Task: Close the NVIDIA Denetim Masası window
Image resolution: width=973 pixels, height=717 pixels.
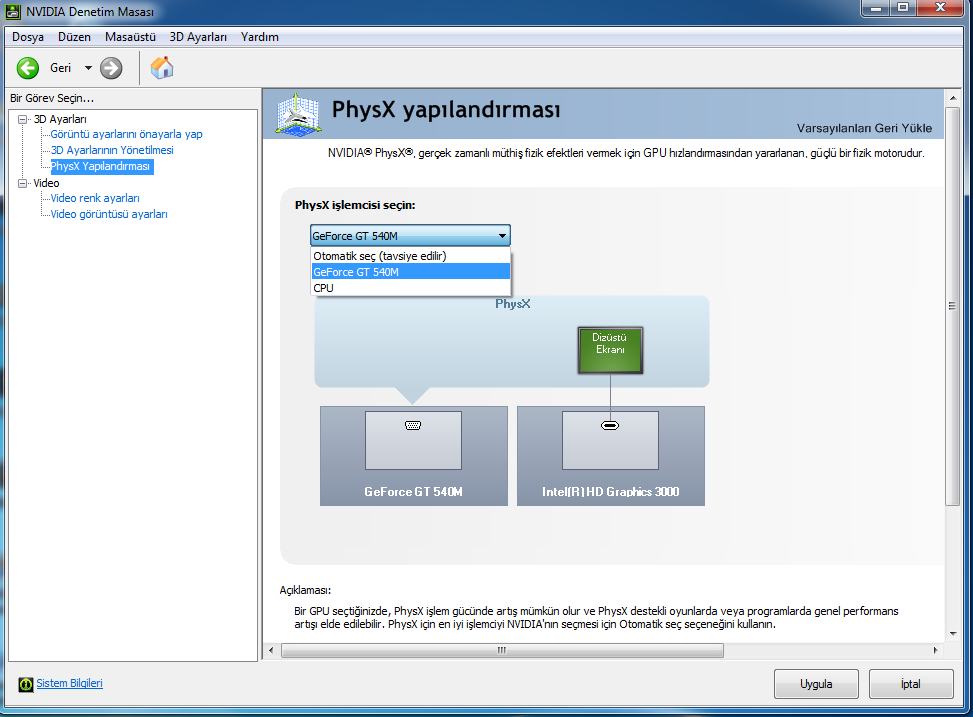Action: [x=940, y=7]
